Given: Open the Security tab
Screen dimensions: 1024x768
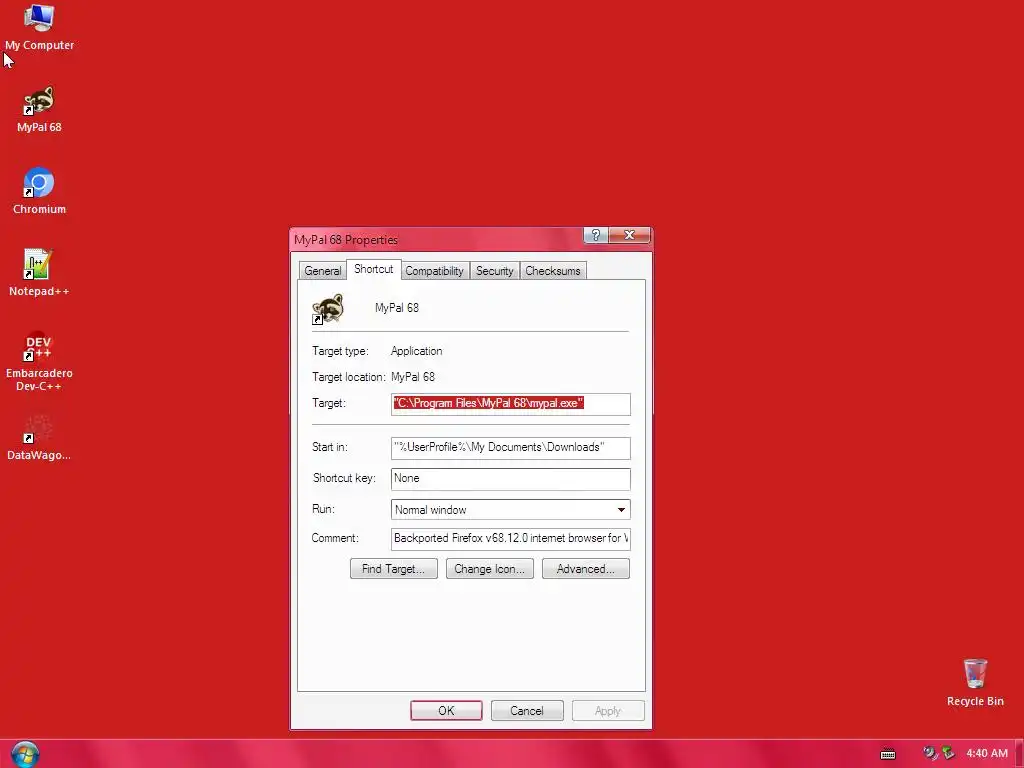Looking at the screenshot, I should 494,271.
